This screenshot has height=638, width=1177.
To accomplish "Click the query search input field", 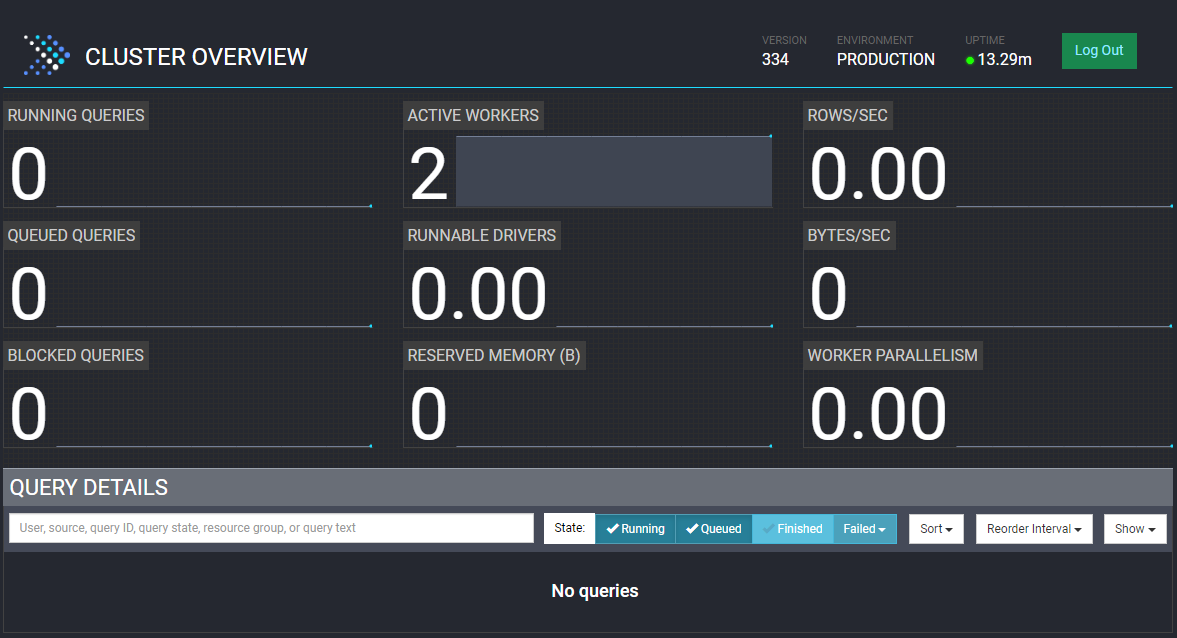I will coord(270,527).
